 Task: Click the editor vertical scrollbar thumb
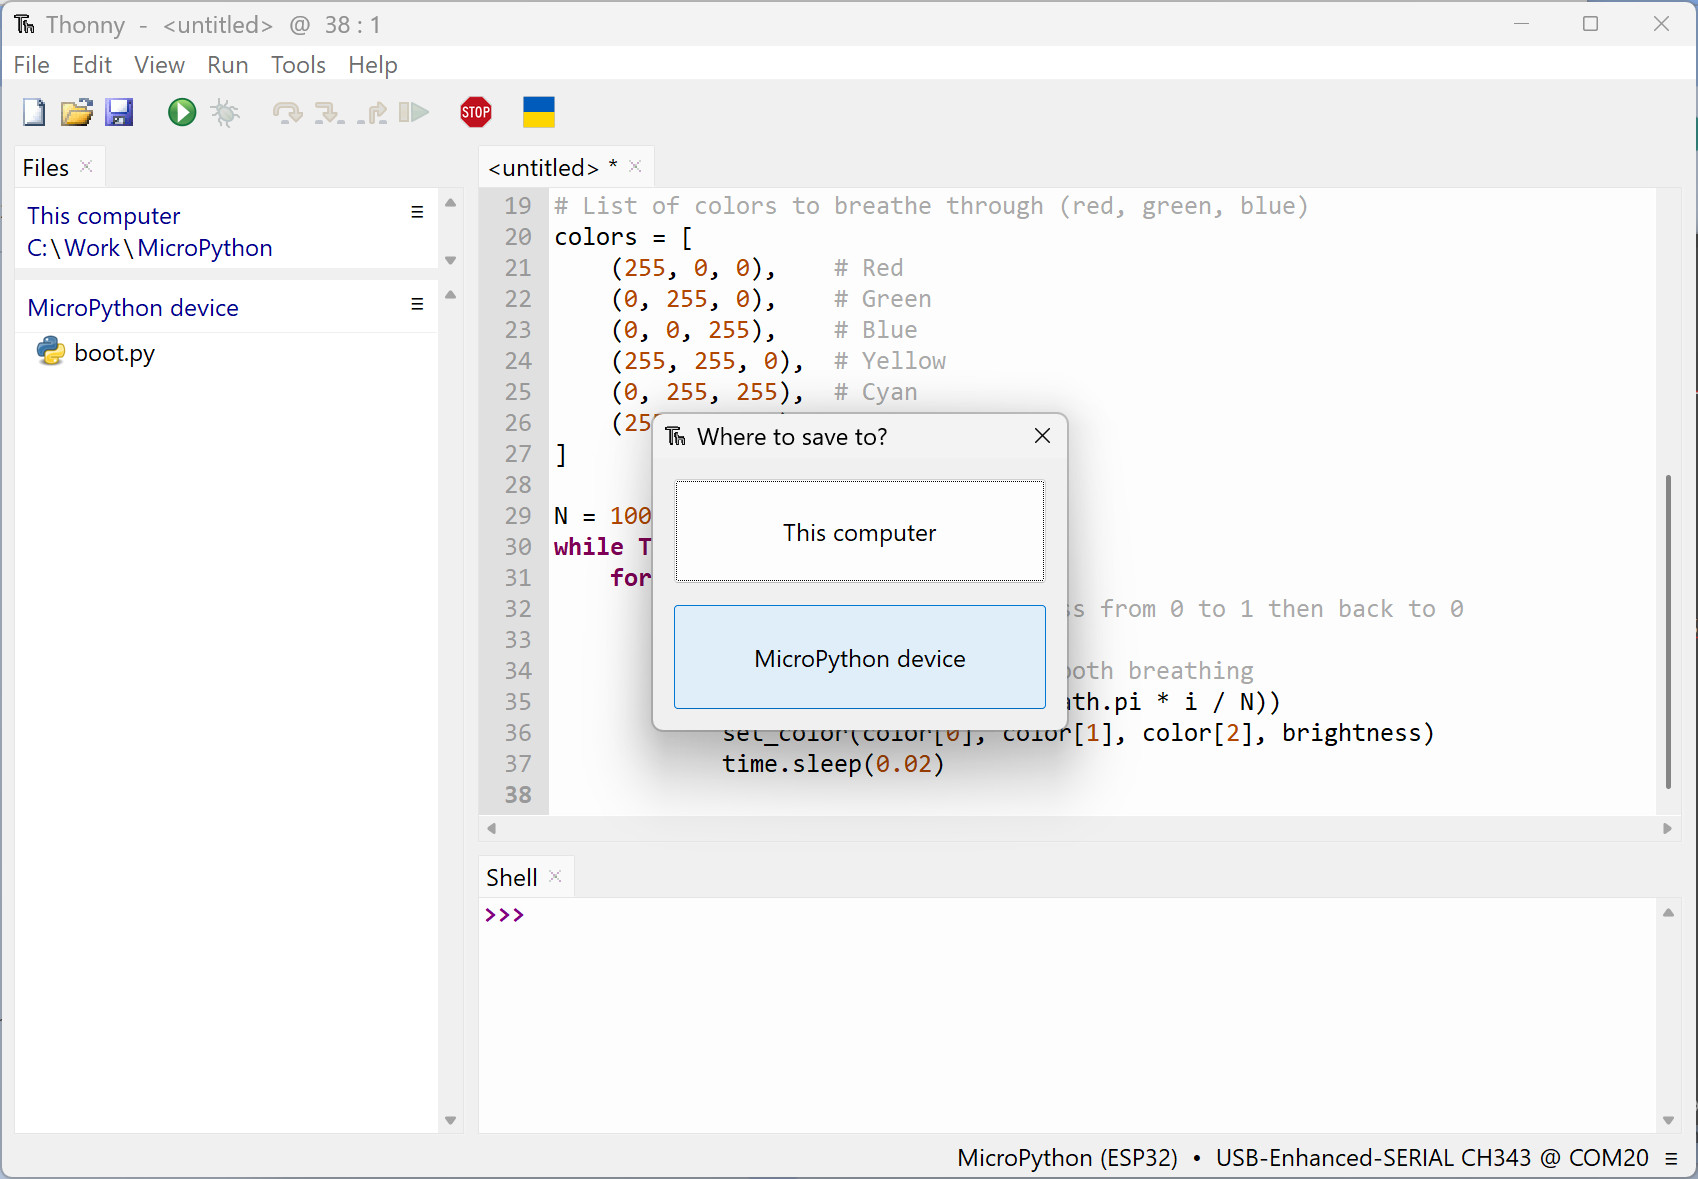(x=1668, y=632)
